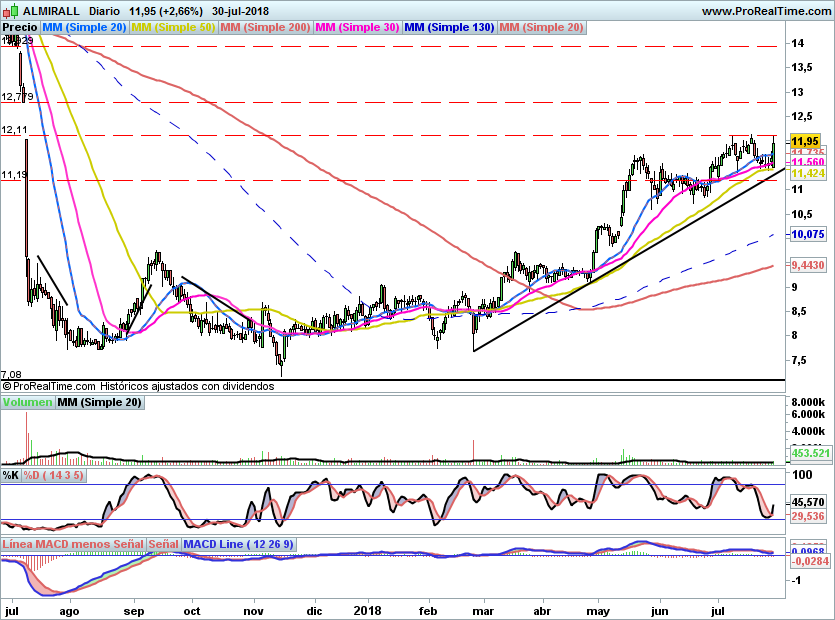Click the green 453.521 volume tag
Viewport: 835px width, 620px height.
(x=810, y=453)
